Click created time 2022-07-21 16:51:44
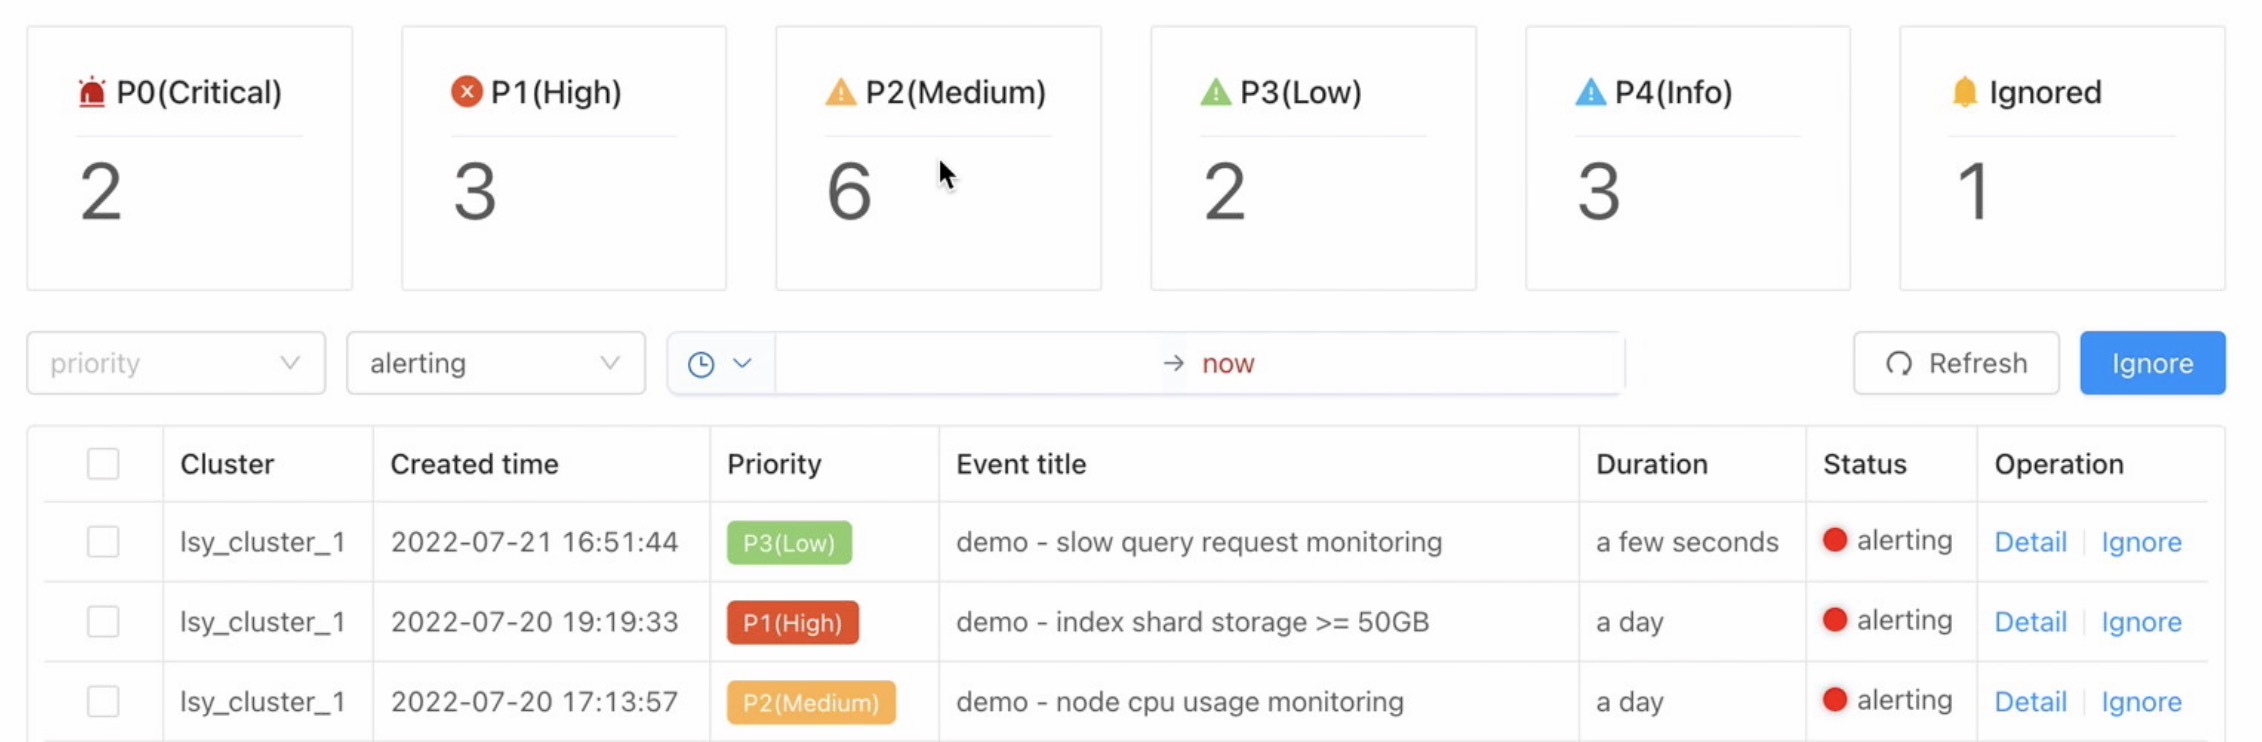Image resolution: width=2262 pixels, height=742 pixels. (x=534, y=542)
